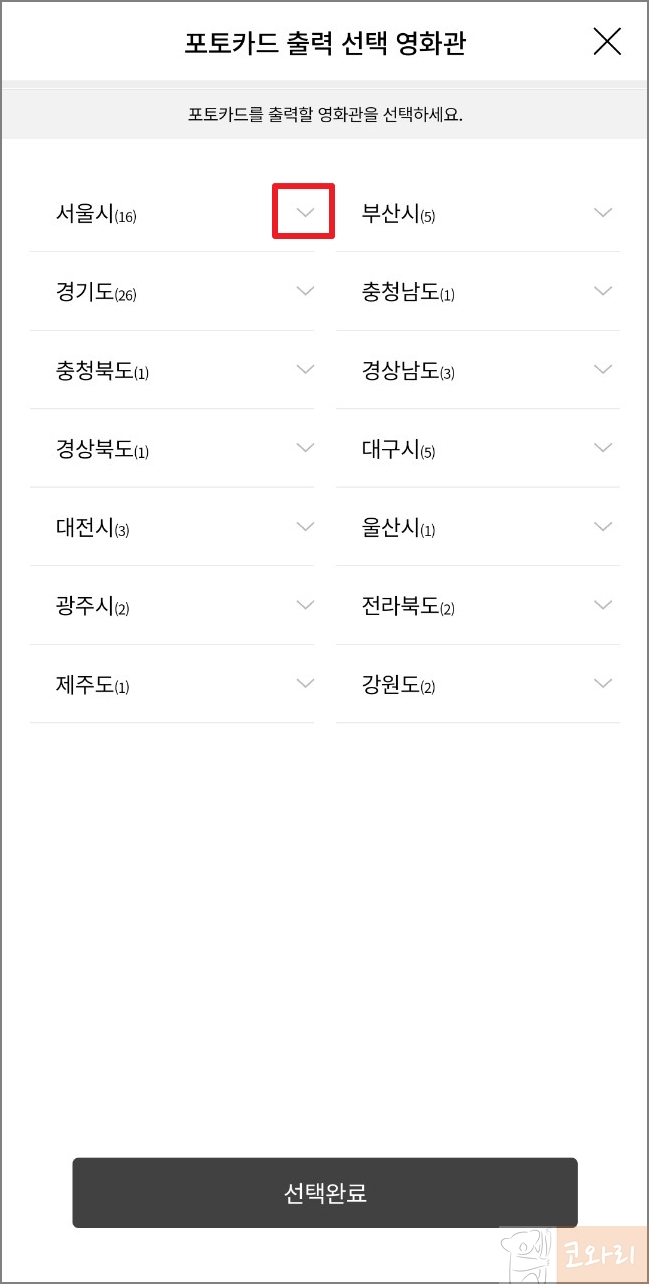Click the X close icon
Viewport: 649px width, 1284px height.
click(x=607, y=42)
